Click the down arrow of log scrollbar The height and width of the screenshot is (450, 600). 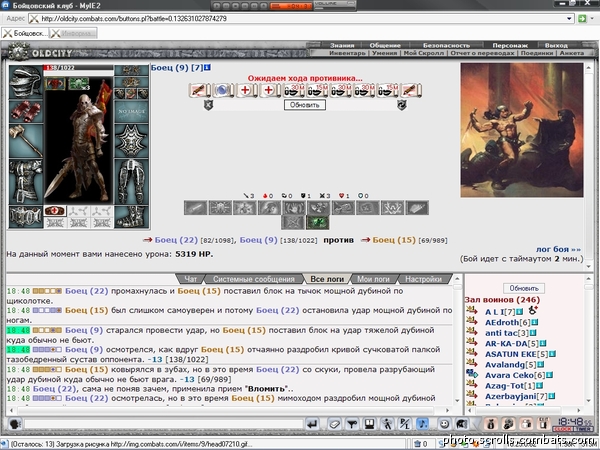coord(457,400)
